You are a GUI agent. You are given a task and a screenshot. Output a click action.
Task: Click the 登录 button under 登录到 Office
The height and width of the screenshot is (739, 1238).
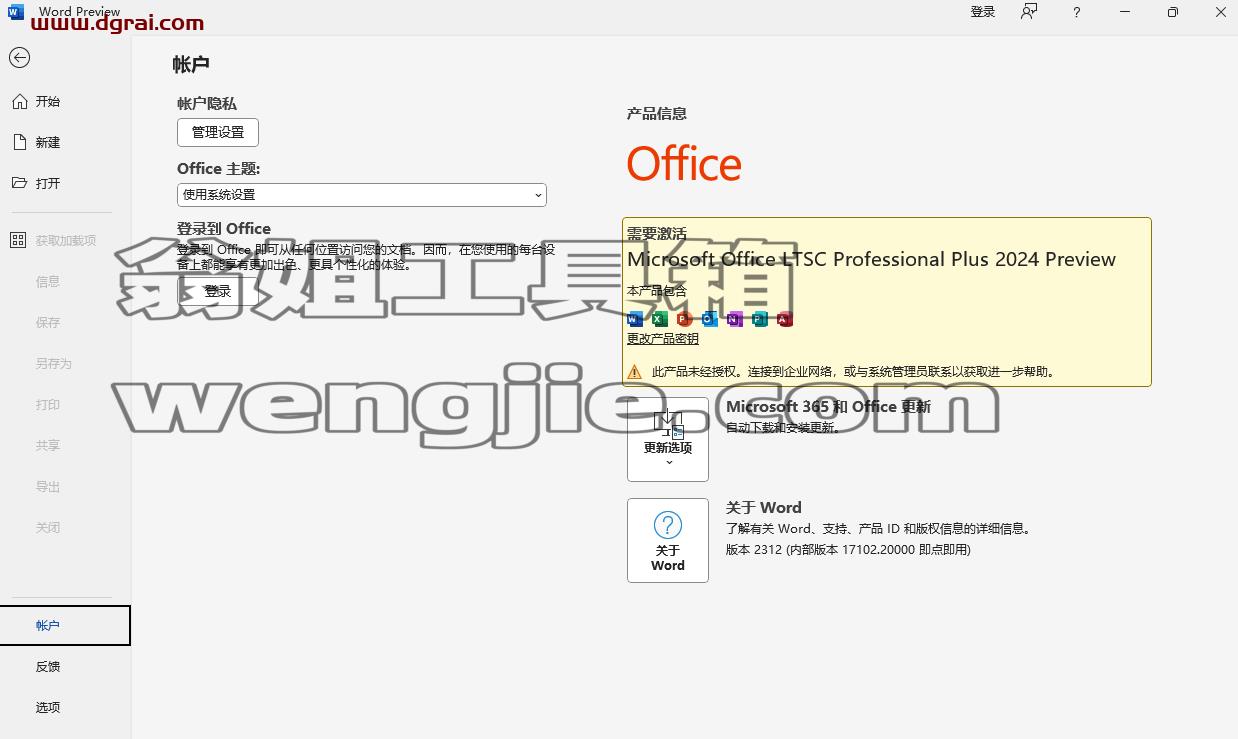click(x=218, y=291)
